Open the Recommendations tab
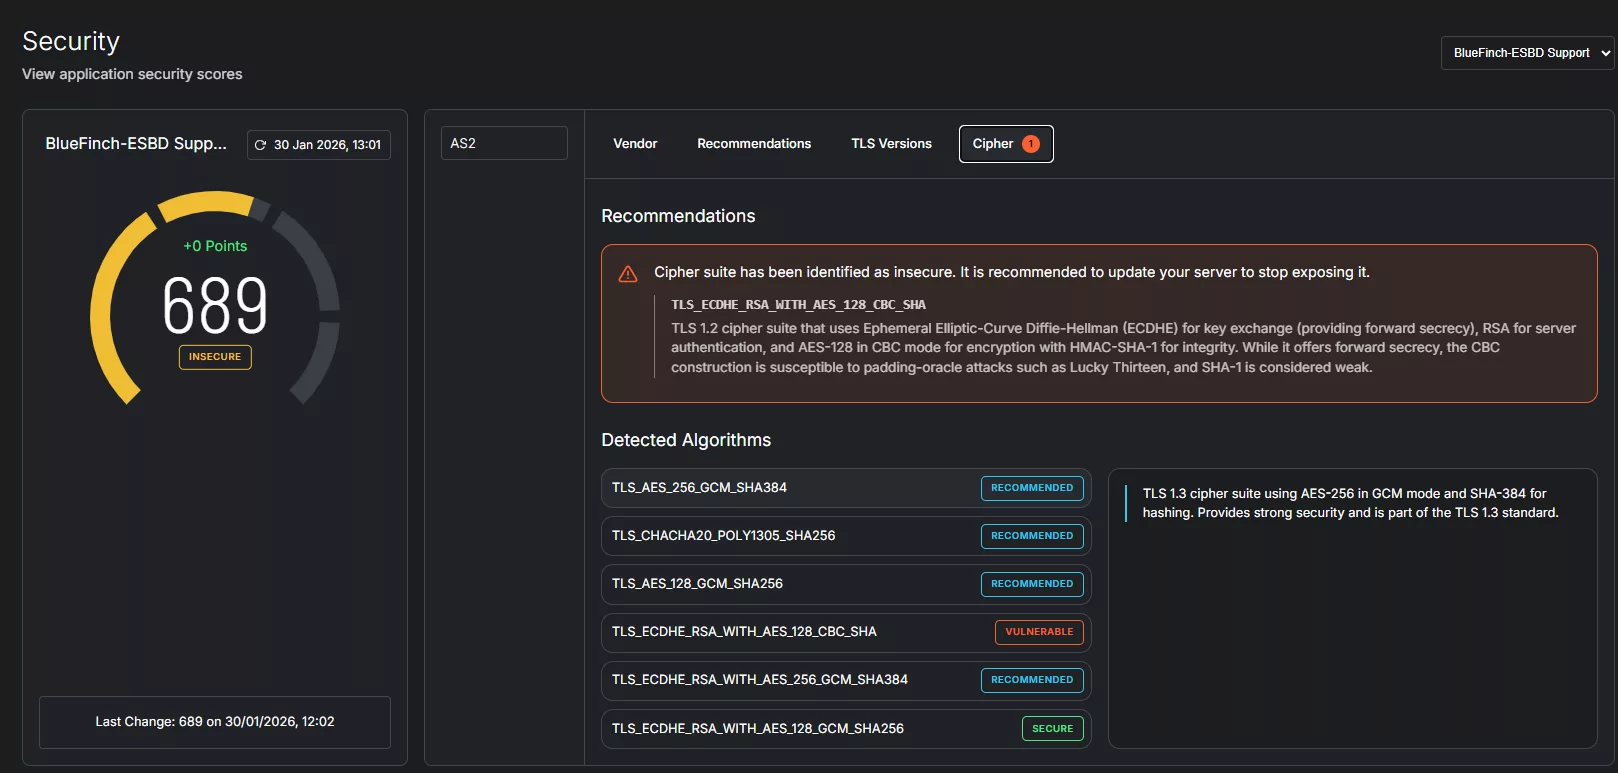The height and width of the screenshot is (773, 1618). pyautogui.click(x=754, y=144)
